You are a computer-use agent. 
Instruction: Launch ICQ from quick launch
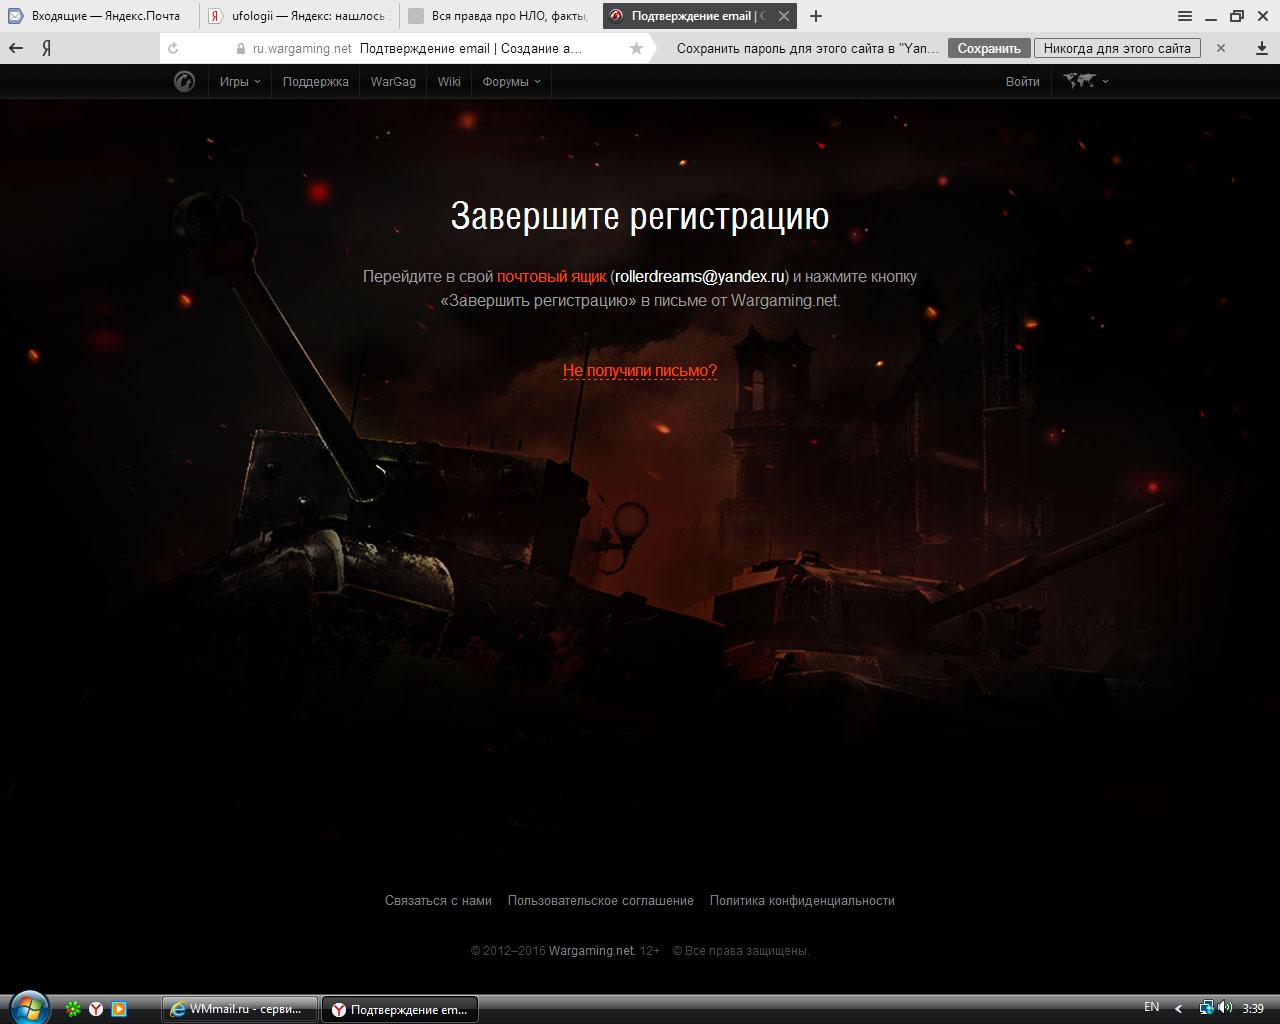pyautogui.click(x=73, y=1009)
